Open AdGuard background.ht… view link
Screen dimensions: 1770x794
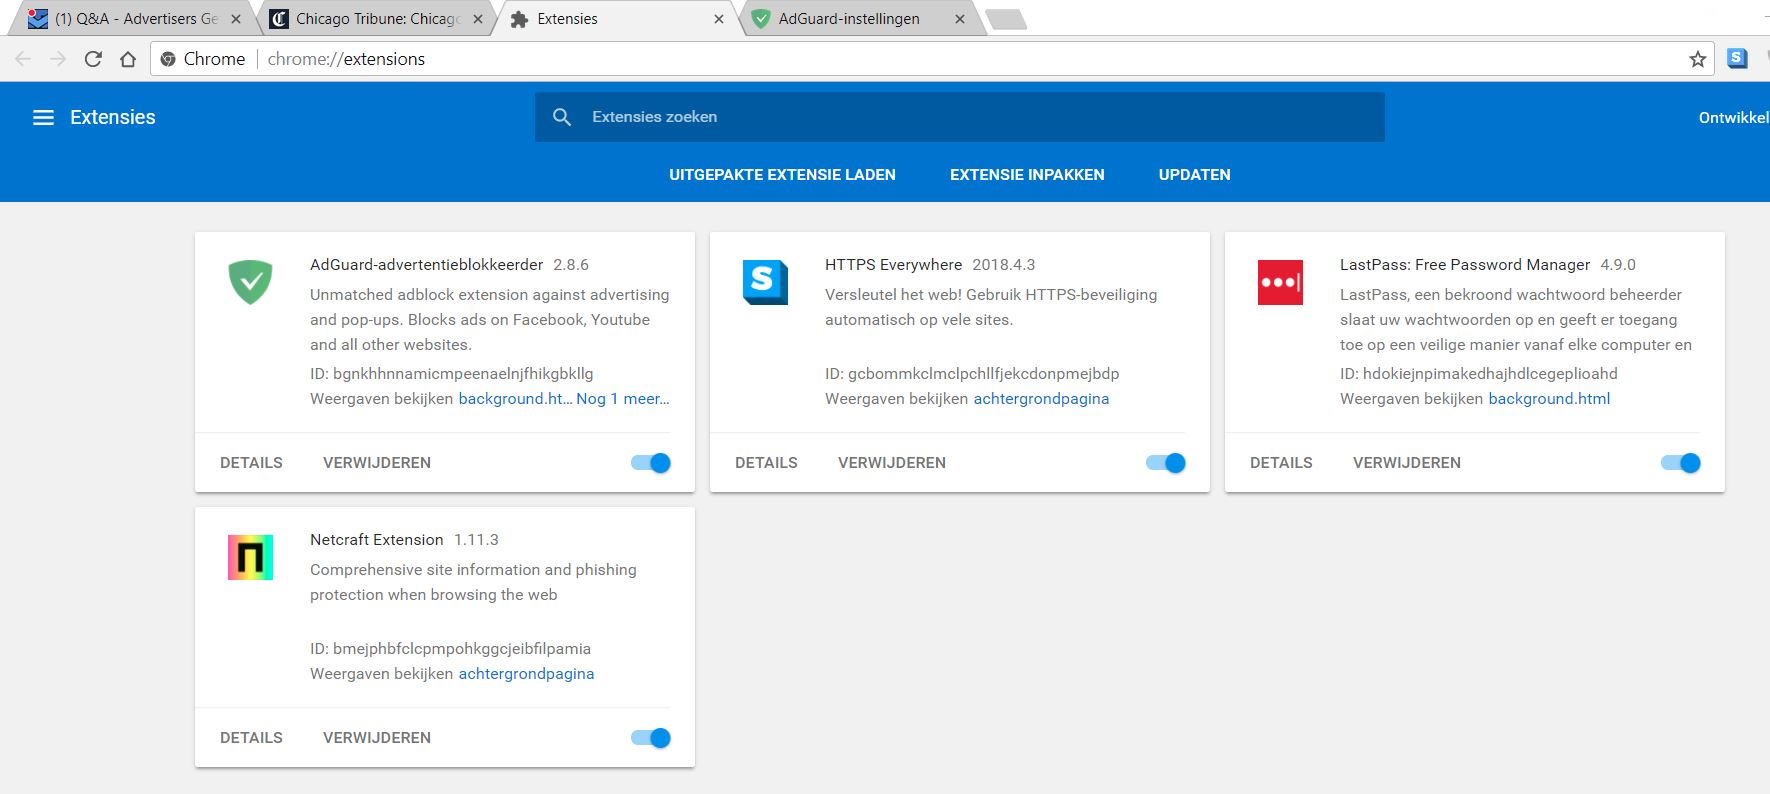point(515,399)
